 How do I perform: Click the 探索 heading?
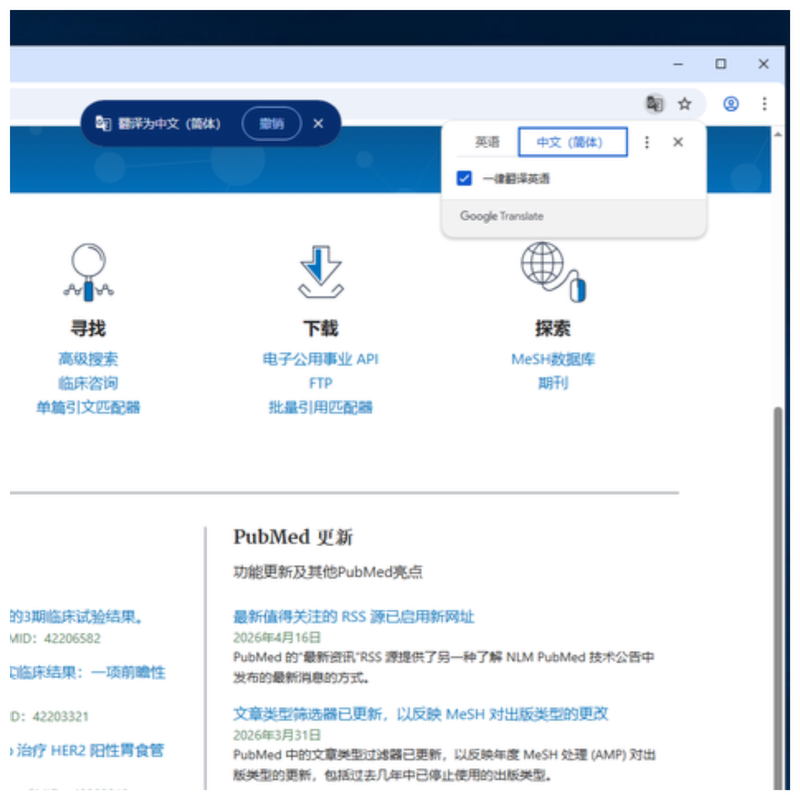(553, 328)
